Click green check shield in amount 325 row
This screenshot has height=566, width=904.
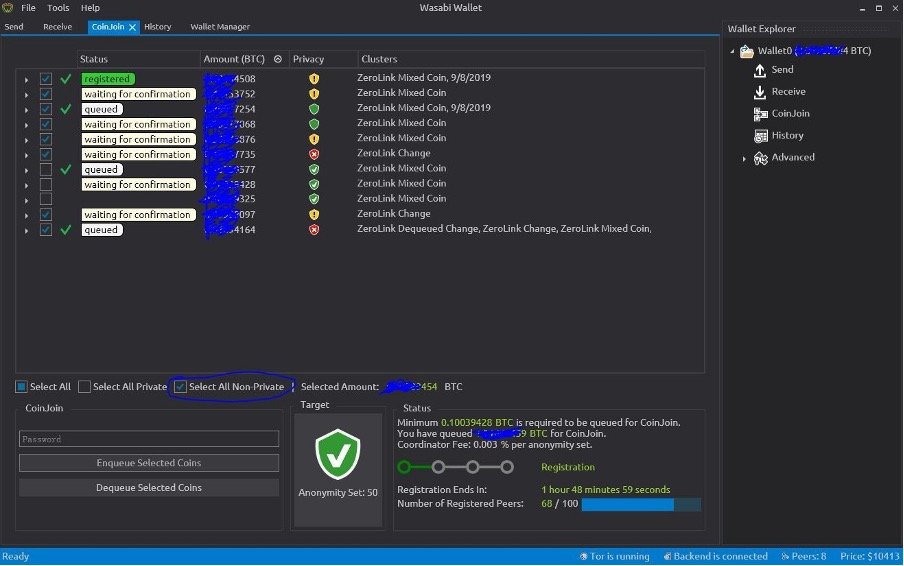coord(314,199)
